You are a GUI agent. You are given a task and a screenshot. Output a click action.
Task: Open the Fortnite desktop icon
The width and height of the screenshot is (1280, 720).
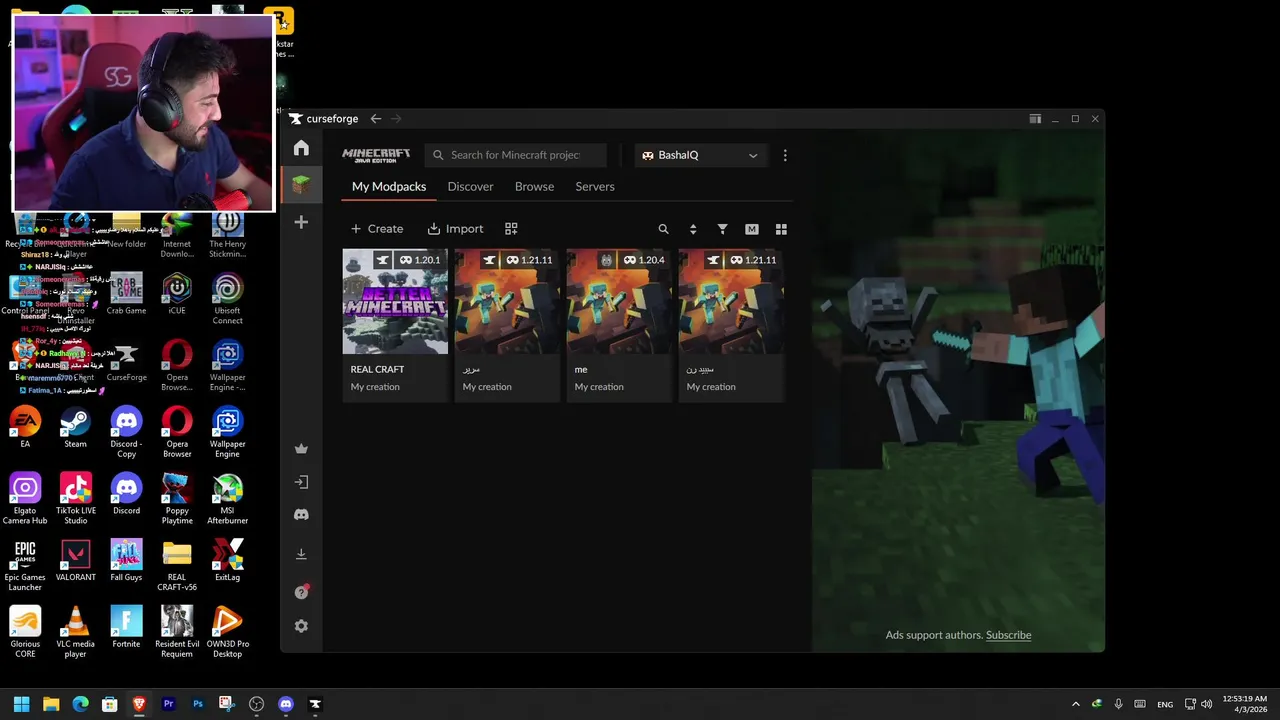pyautogui.click(x=126, y=627)
